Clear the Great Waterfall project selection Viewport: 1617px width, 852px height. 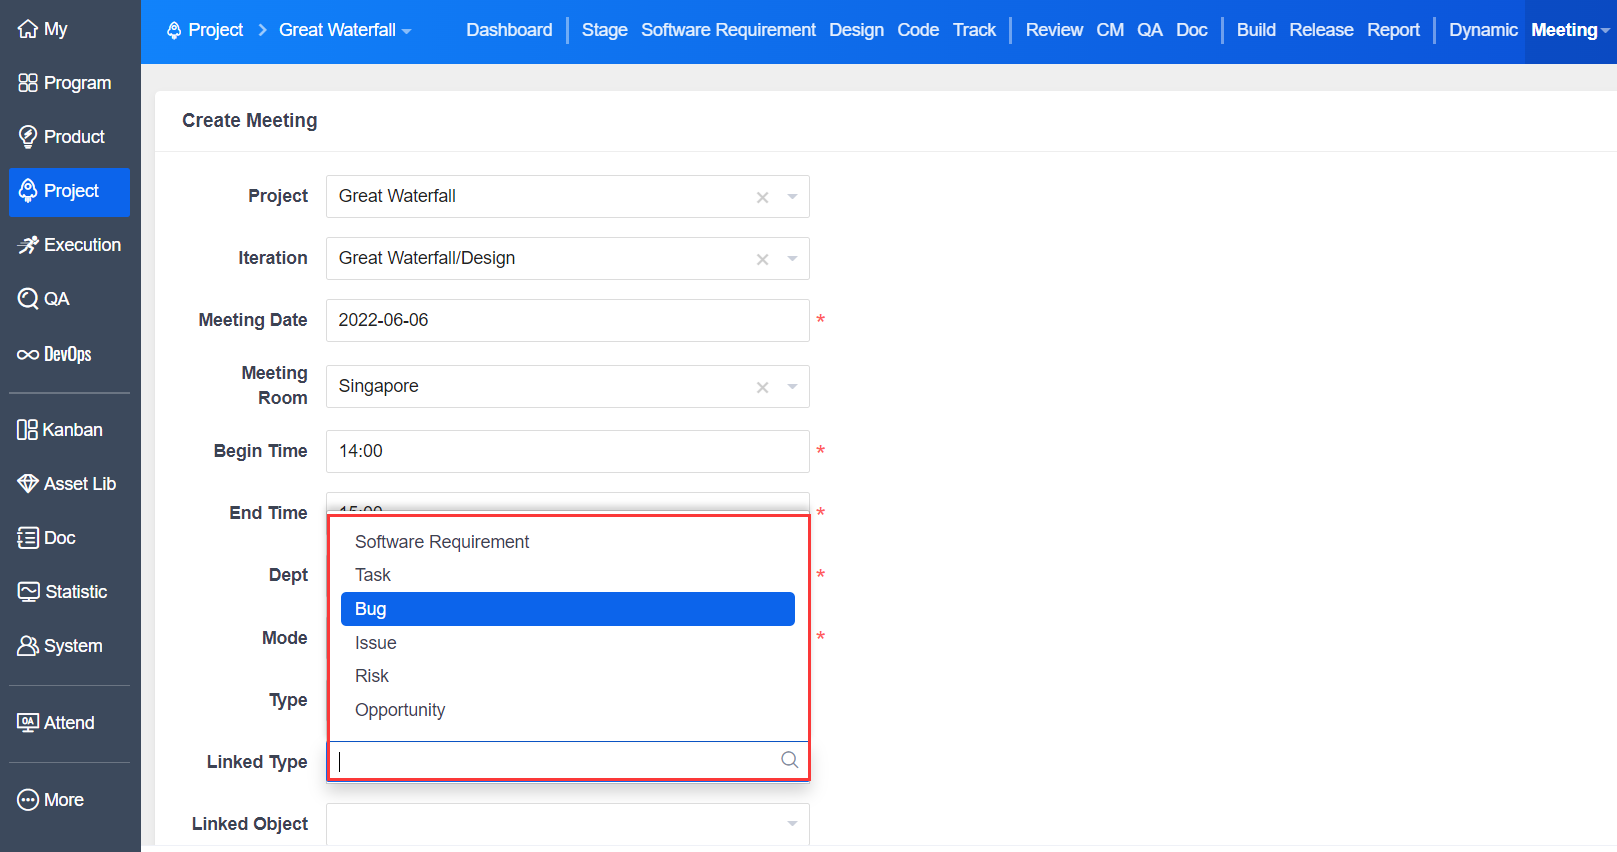762,197
